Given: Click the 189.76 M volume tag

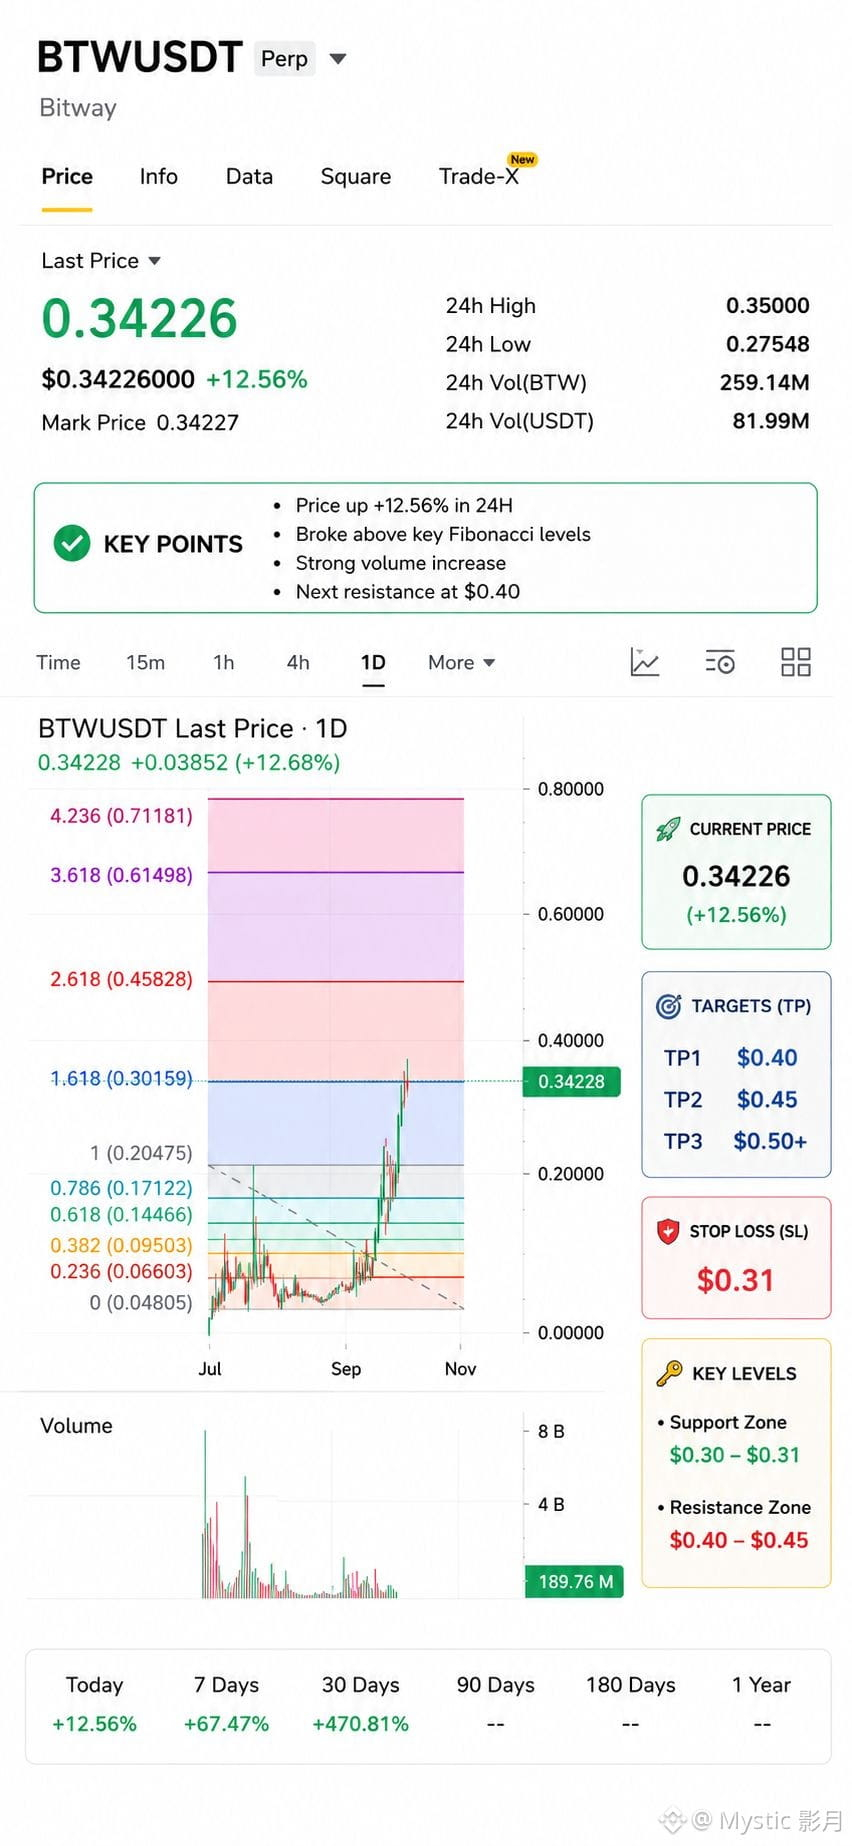Looking at the screenshot, I should (x=574, y=1581).
